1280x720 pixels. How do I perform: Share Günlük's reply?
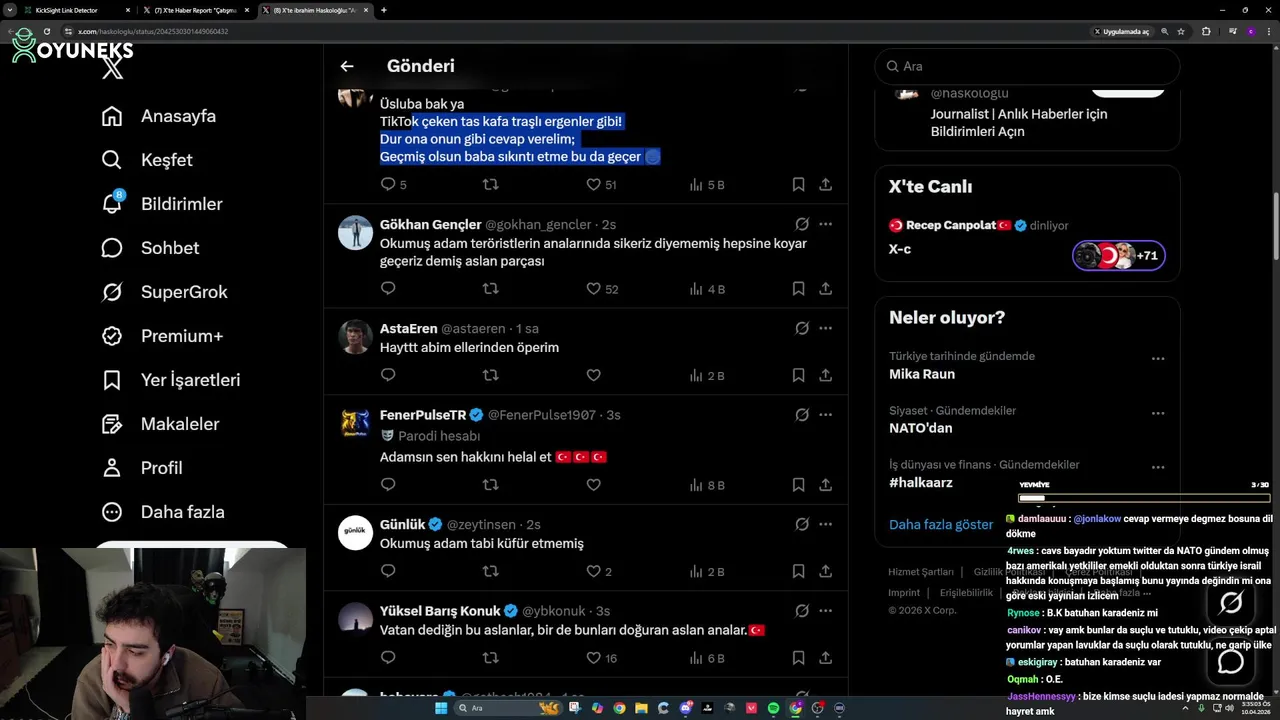pyautogui.click(x=826, y=571)
